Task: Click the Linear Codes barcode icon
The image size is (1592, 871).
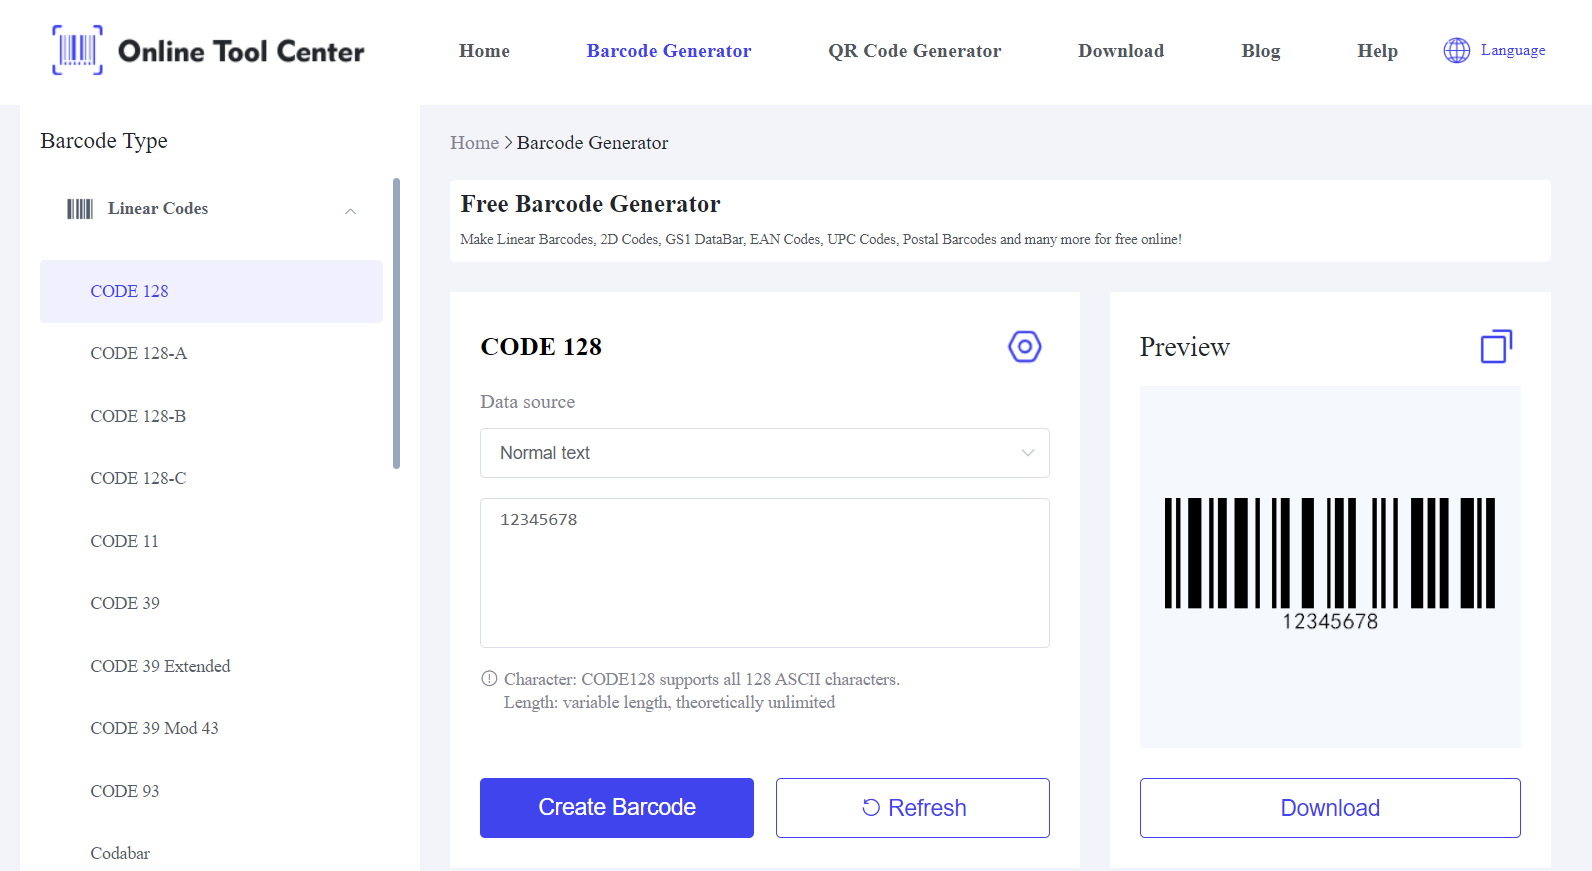Action: point(80,209)
